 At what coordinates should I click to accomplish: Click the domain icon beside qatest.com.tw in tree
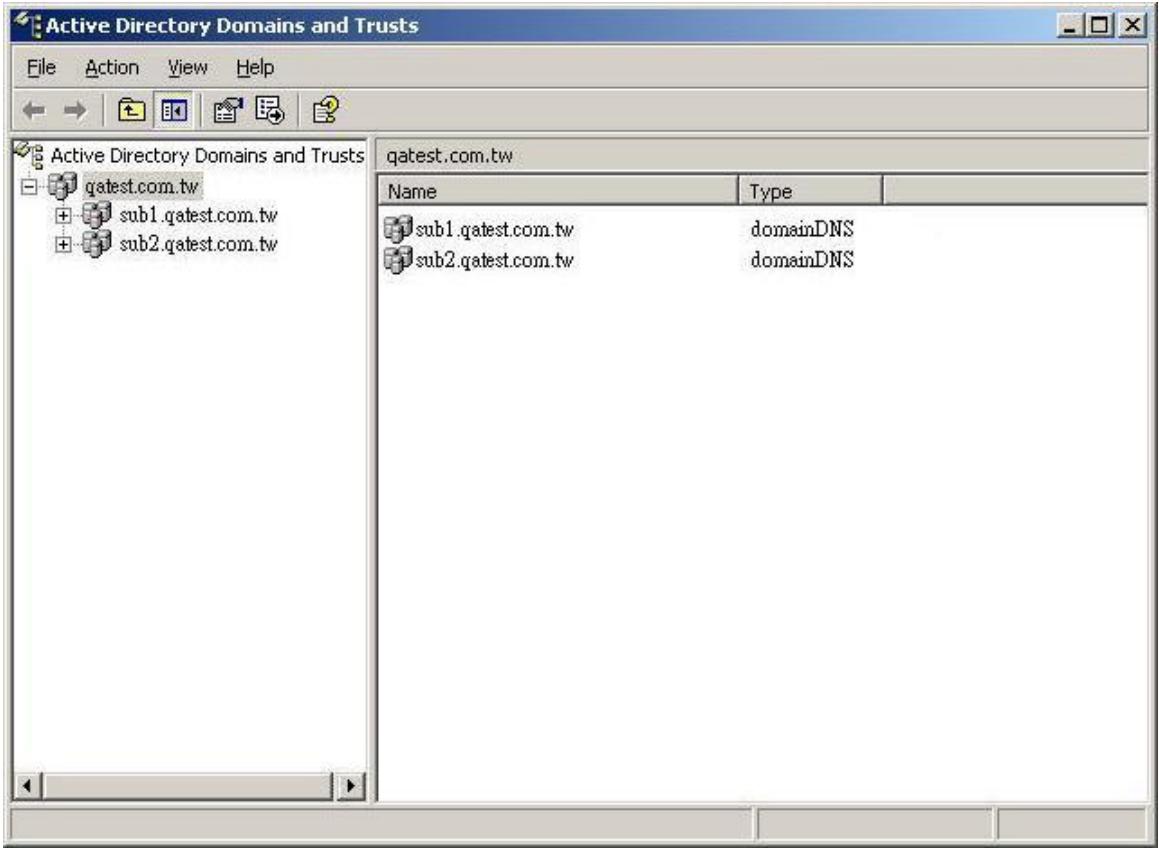point(63,186)
